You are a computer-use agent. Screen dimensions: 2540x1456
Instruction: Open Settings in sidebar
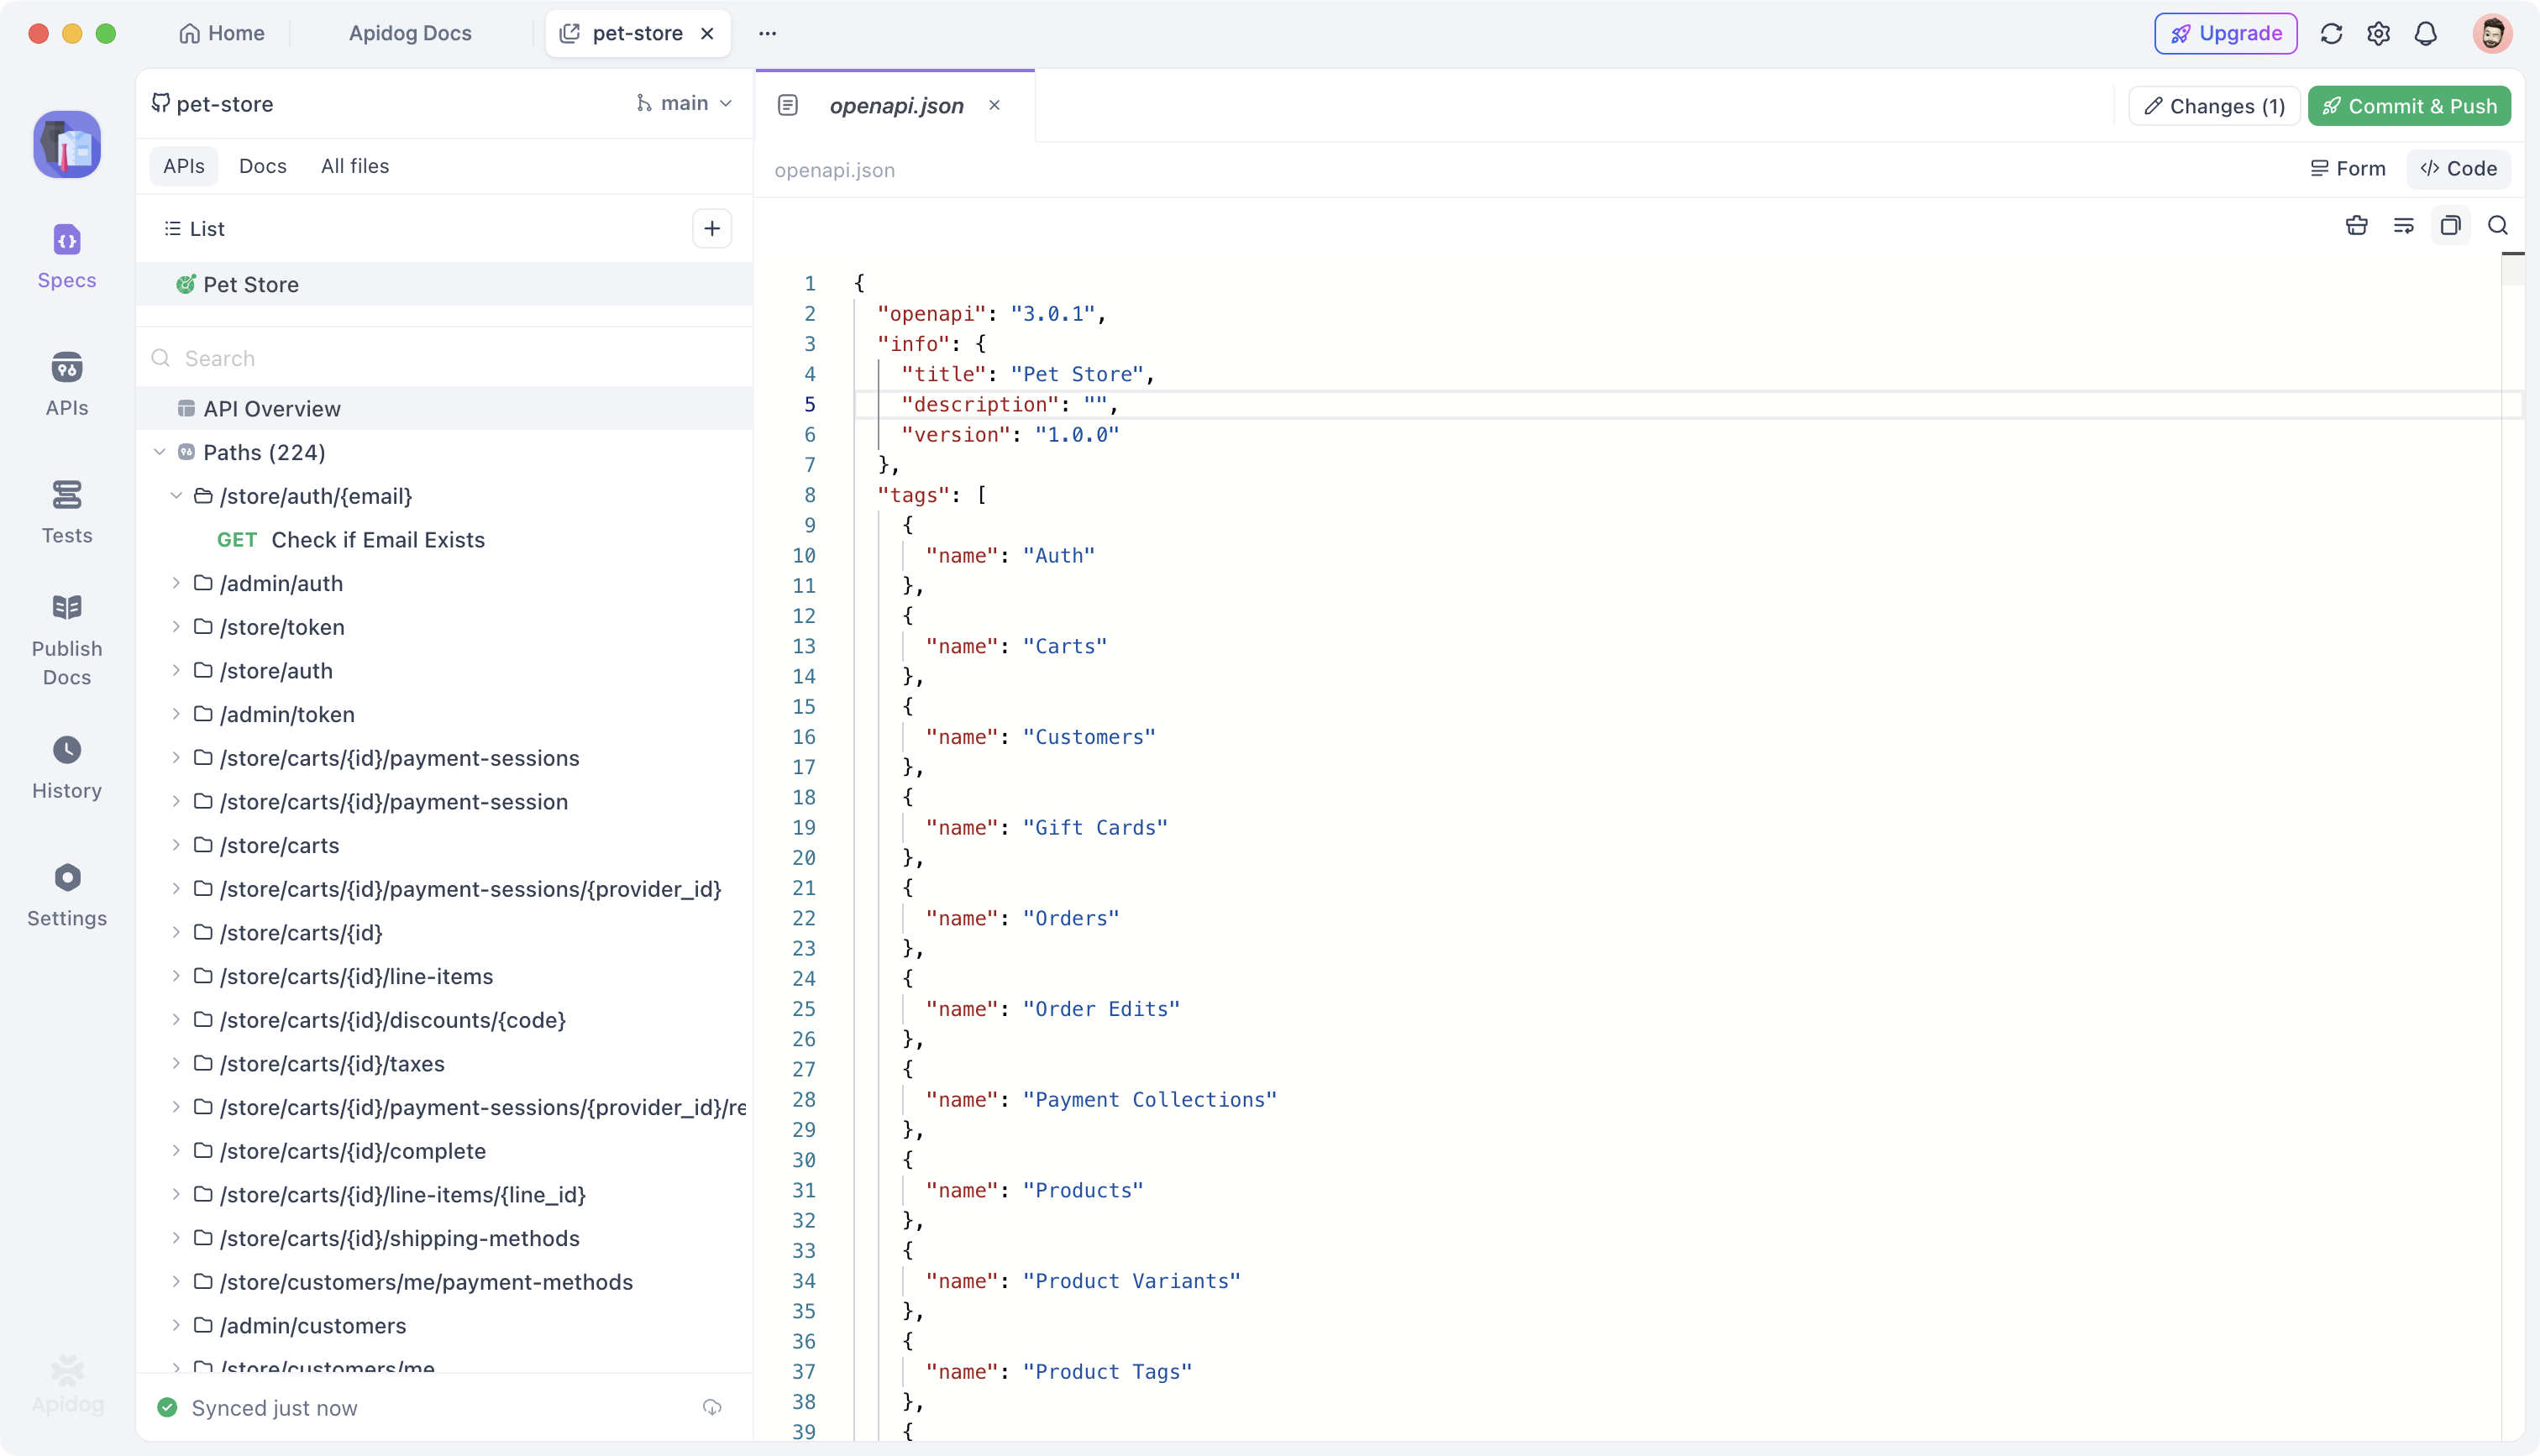point(67,895)
